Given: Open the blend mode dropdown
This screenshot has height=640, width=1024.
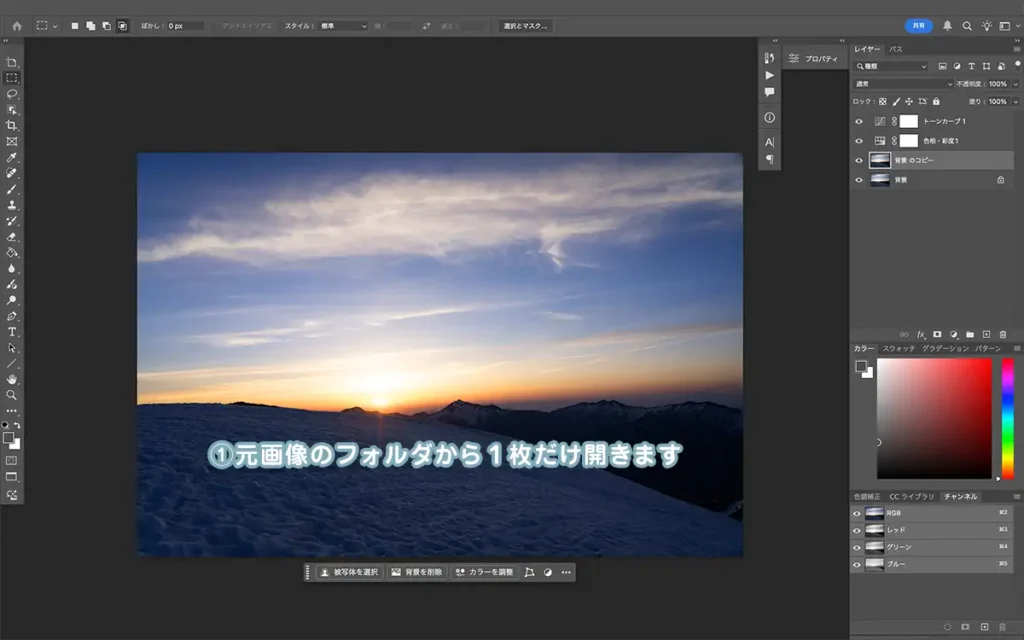Looking at the screenshot, I should point(900,84).
